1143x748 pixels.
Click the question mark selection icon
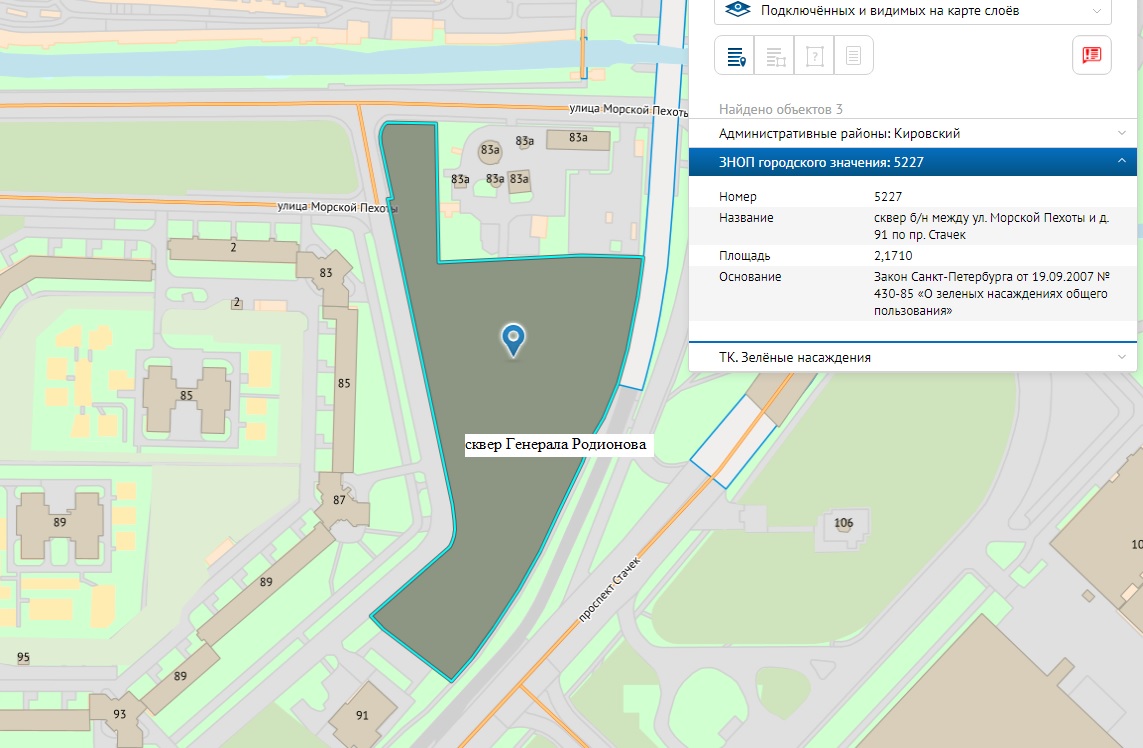pyautogui.click(x=814, y=56)
